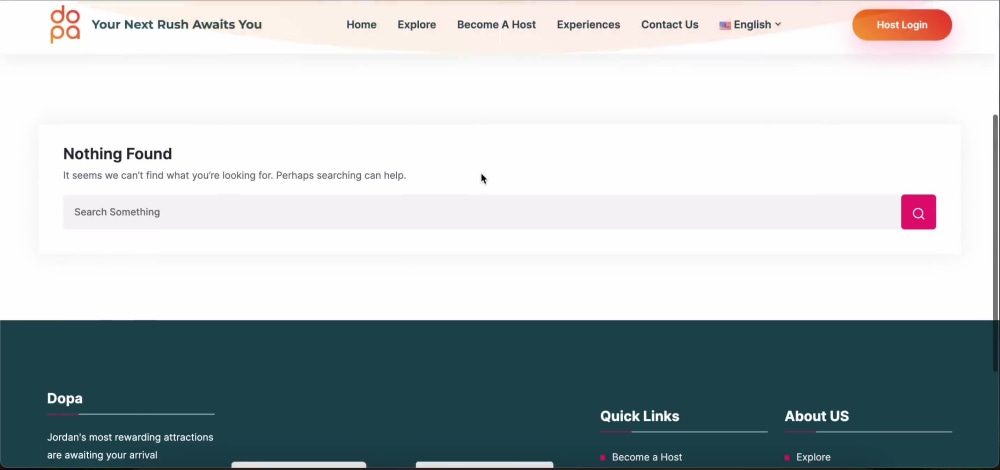The image size is (1000, 470).
Task: Click the Host Login button
Action: click(902, 25)
